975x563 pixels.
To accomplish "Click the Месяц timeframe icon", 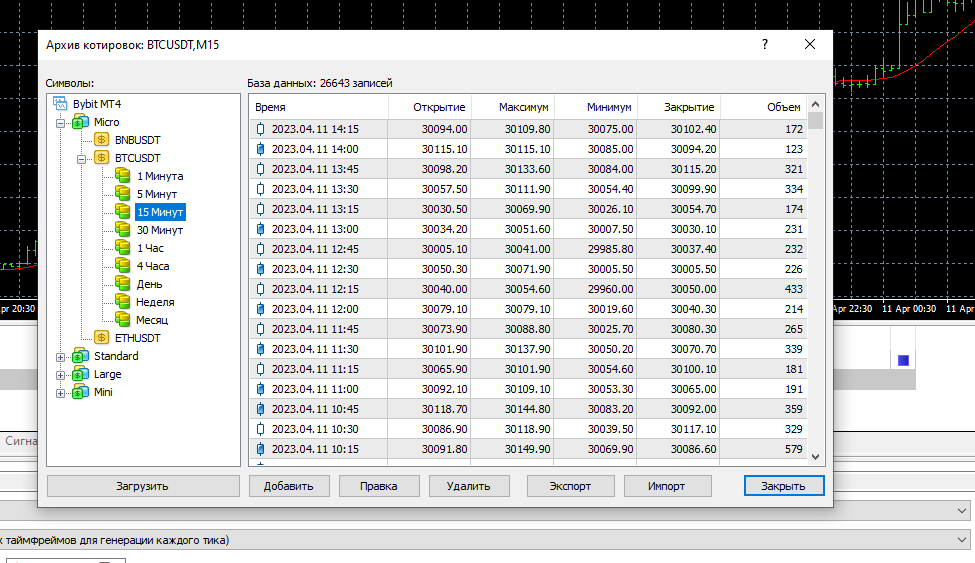I will [122, 320].
